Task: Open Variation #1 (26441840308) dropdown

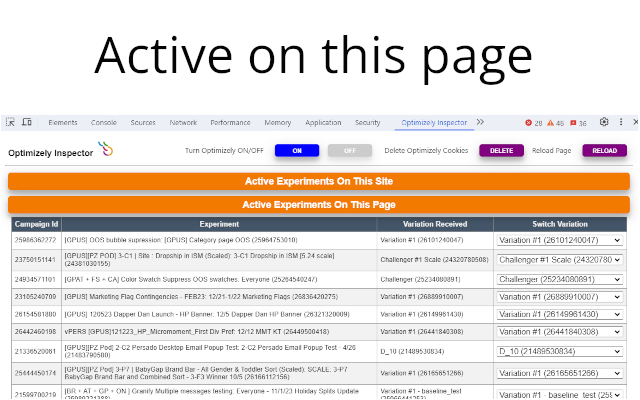Action: pyautogui.click(x=560, y=332)
